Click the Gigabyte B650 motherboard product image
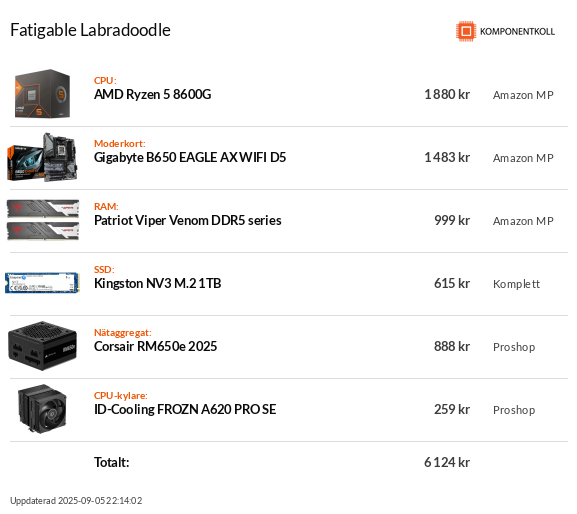Image resolution: width=577 pixels, height=514 pixels. (42, 157)
